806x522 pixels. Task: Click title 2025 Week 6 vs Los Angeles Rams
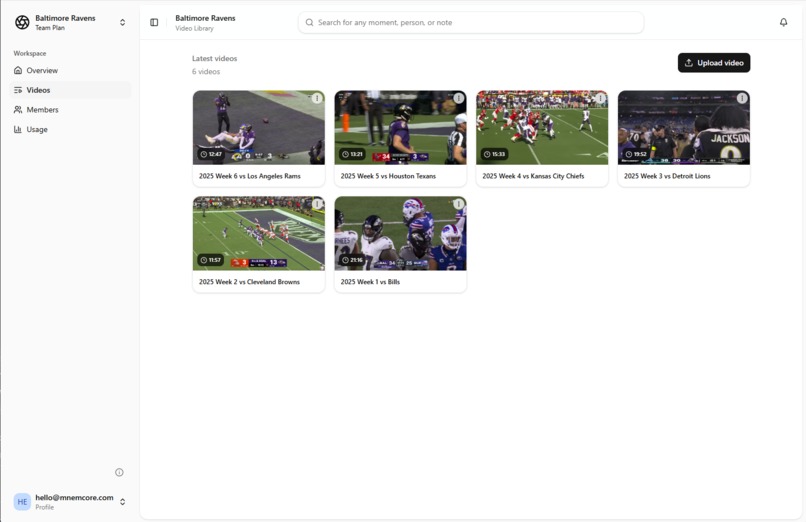pyautogui.click(x=250, y=176)
